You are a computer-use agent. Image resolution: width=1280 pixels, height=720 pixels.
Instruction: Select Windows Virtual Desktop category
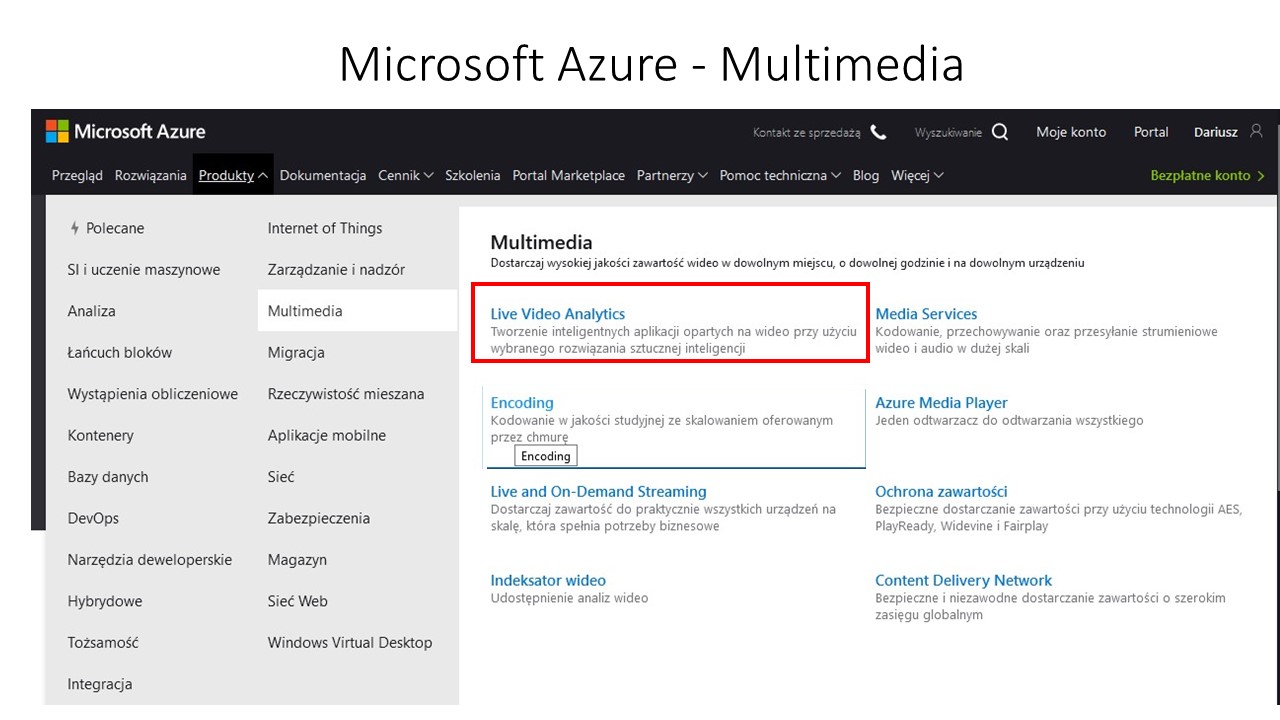point(350,643)
